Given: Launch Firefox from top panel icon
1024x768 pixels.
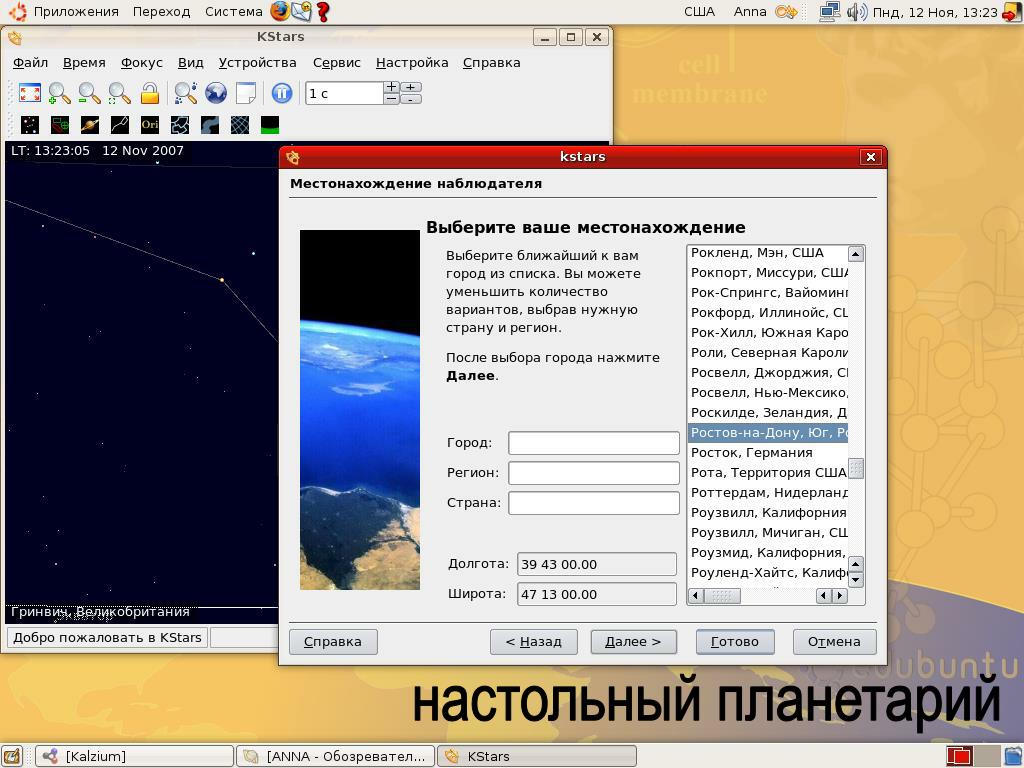Looking at the screenshot, I should pos(280,11).
